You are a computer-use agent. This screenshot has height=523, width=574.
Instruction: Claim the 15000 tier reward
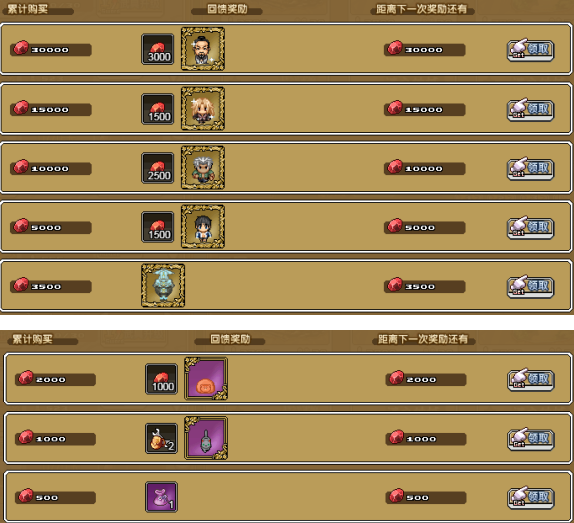coord(530,109)
